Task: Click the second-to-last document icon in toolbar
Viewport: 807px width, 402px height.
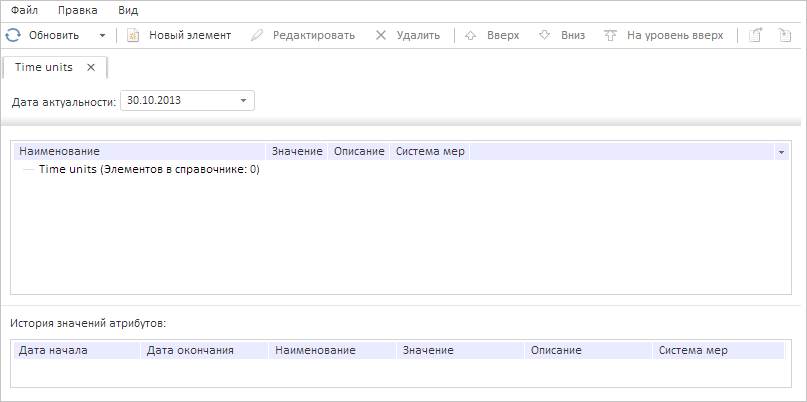Action: (756, 35)
